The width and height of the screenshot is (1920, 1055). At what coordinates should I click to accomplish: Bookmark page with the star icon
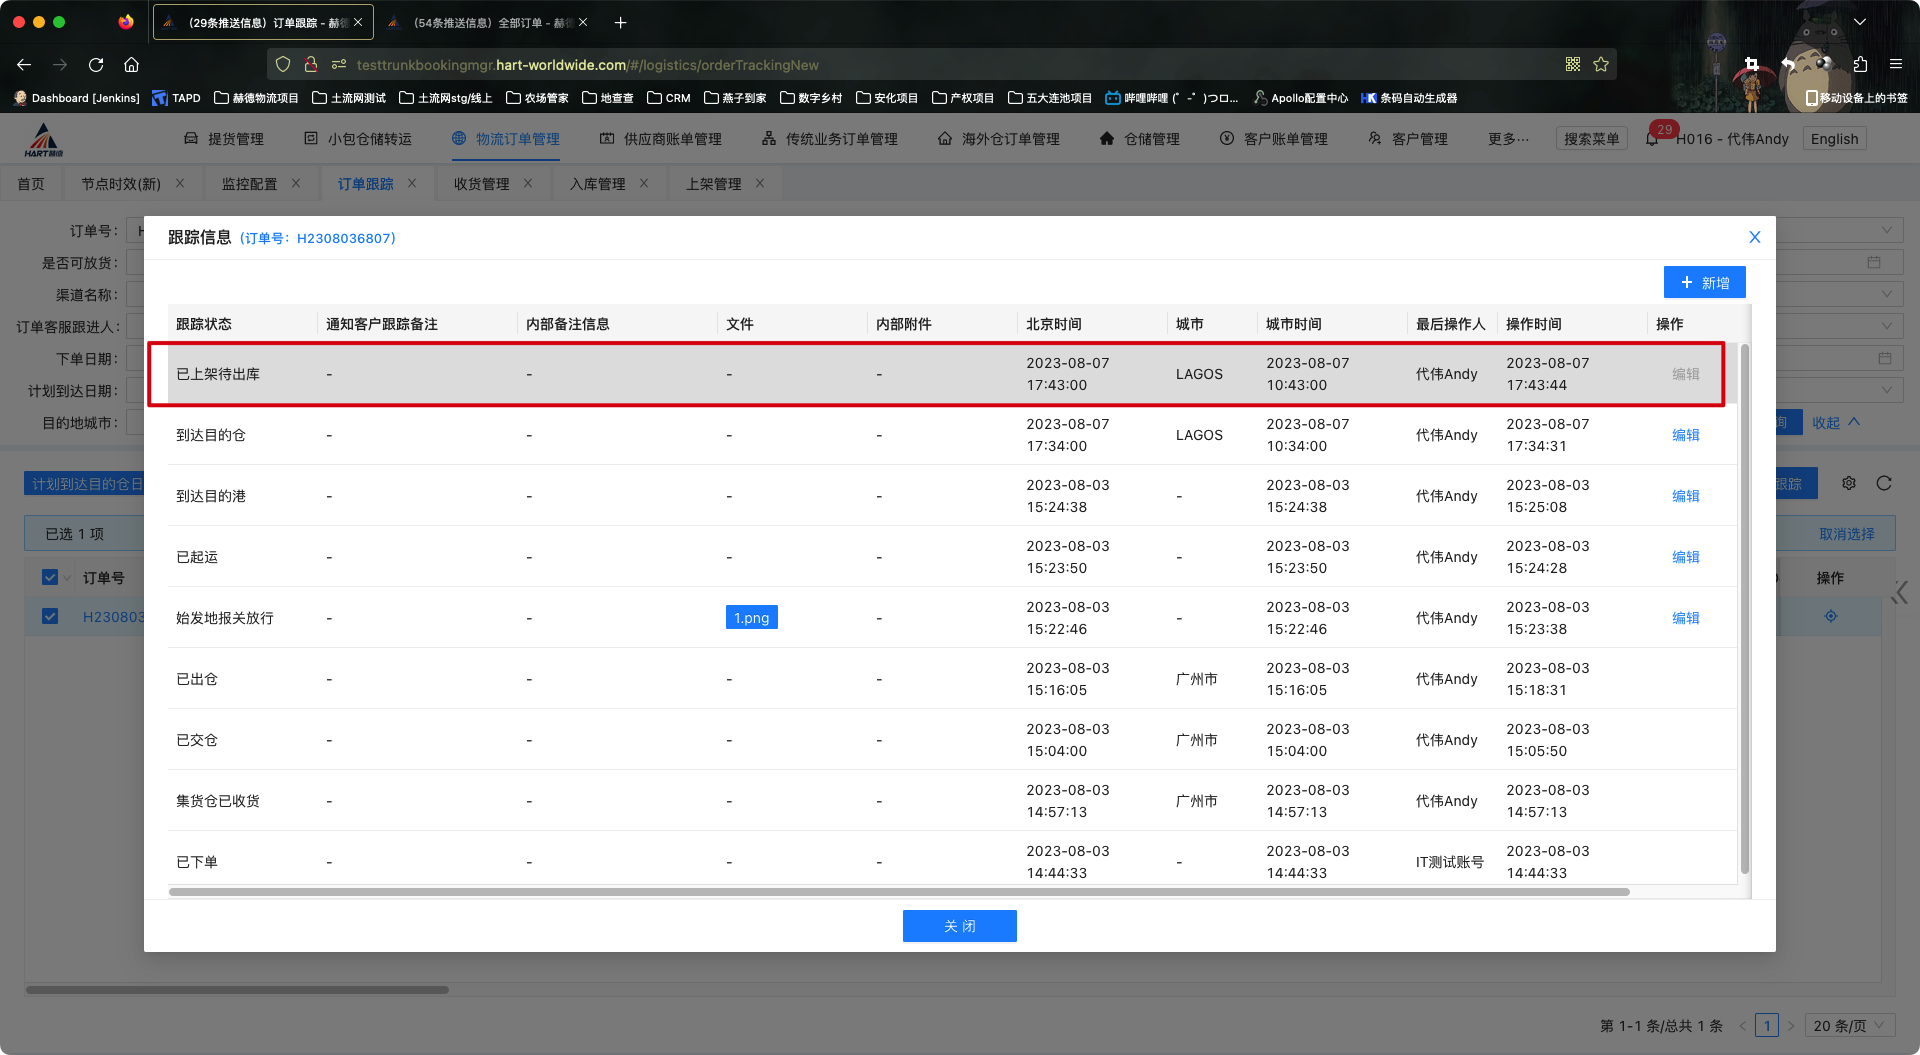[1601, 65]
